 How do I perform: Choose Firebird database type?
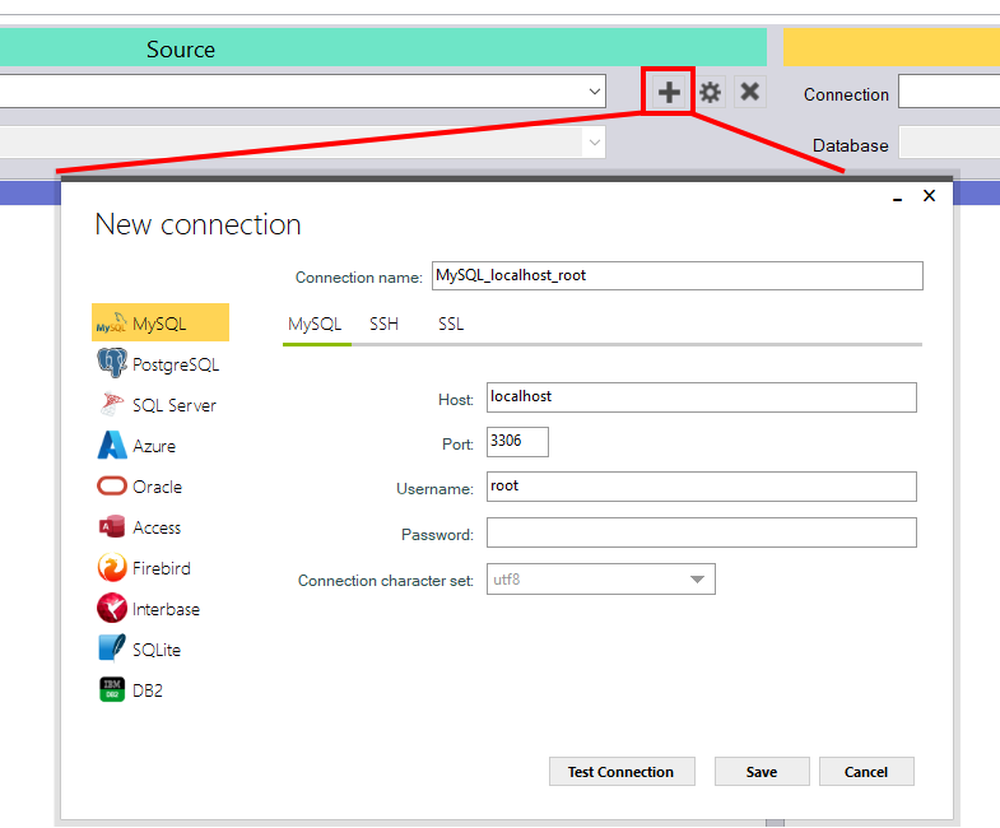click(145, 568)
